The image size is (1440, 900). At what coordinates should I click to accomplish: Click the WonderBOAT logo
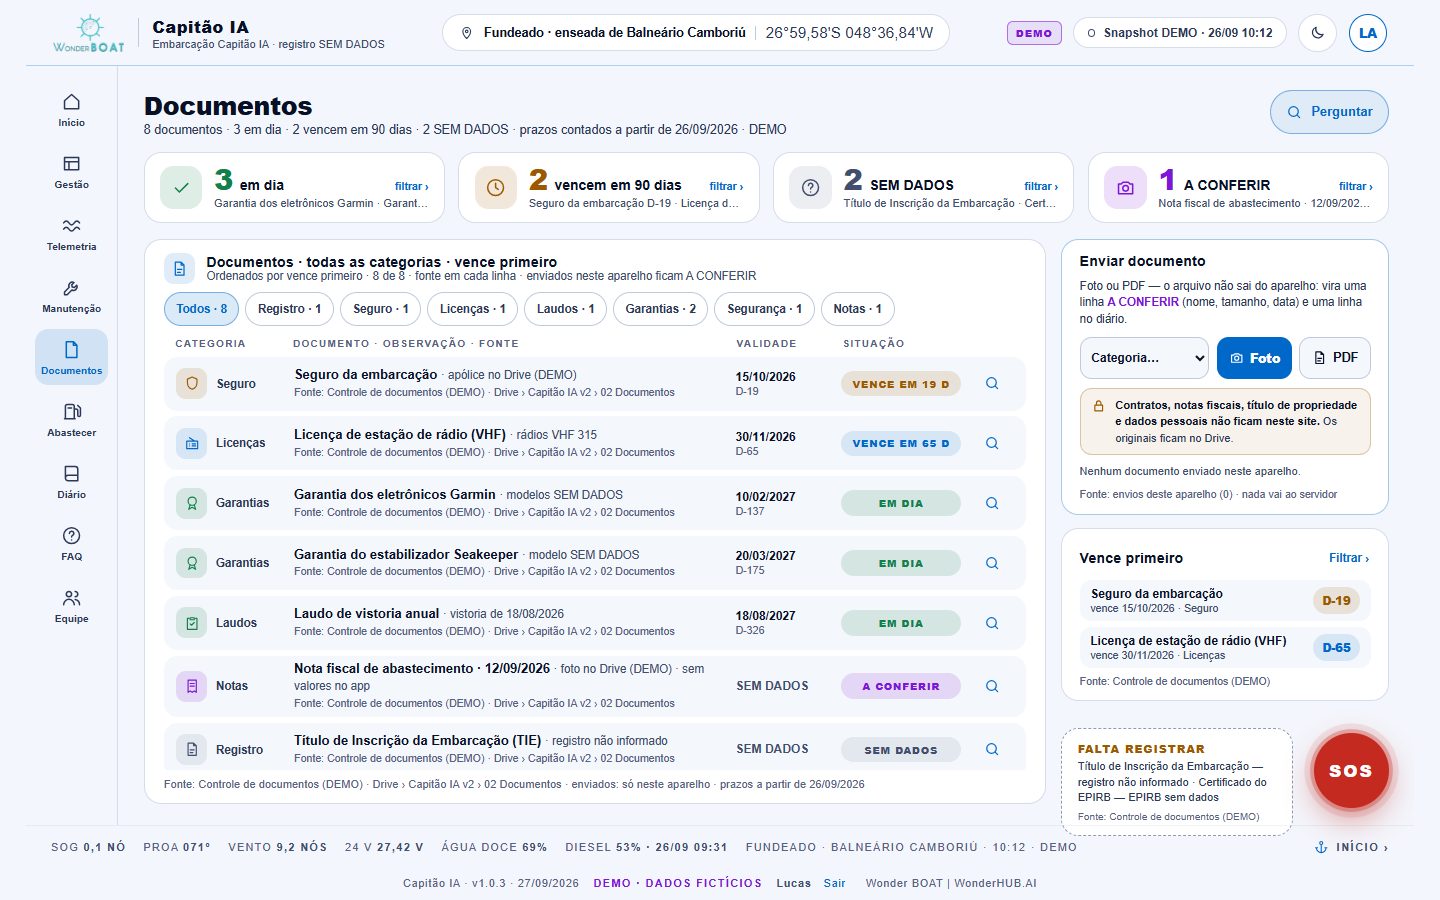click(x=89, y=34)
